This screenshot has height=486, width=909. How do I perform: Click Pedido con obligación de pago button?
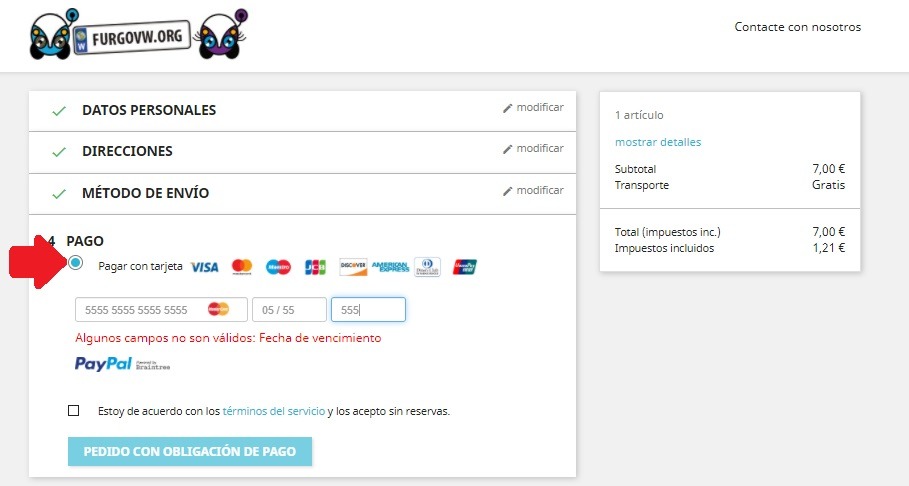click(x=190, y=451)
